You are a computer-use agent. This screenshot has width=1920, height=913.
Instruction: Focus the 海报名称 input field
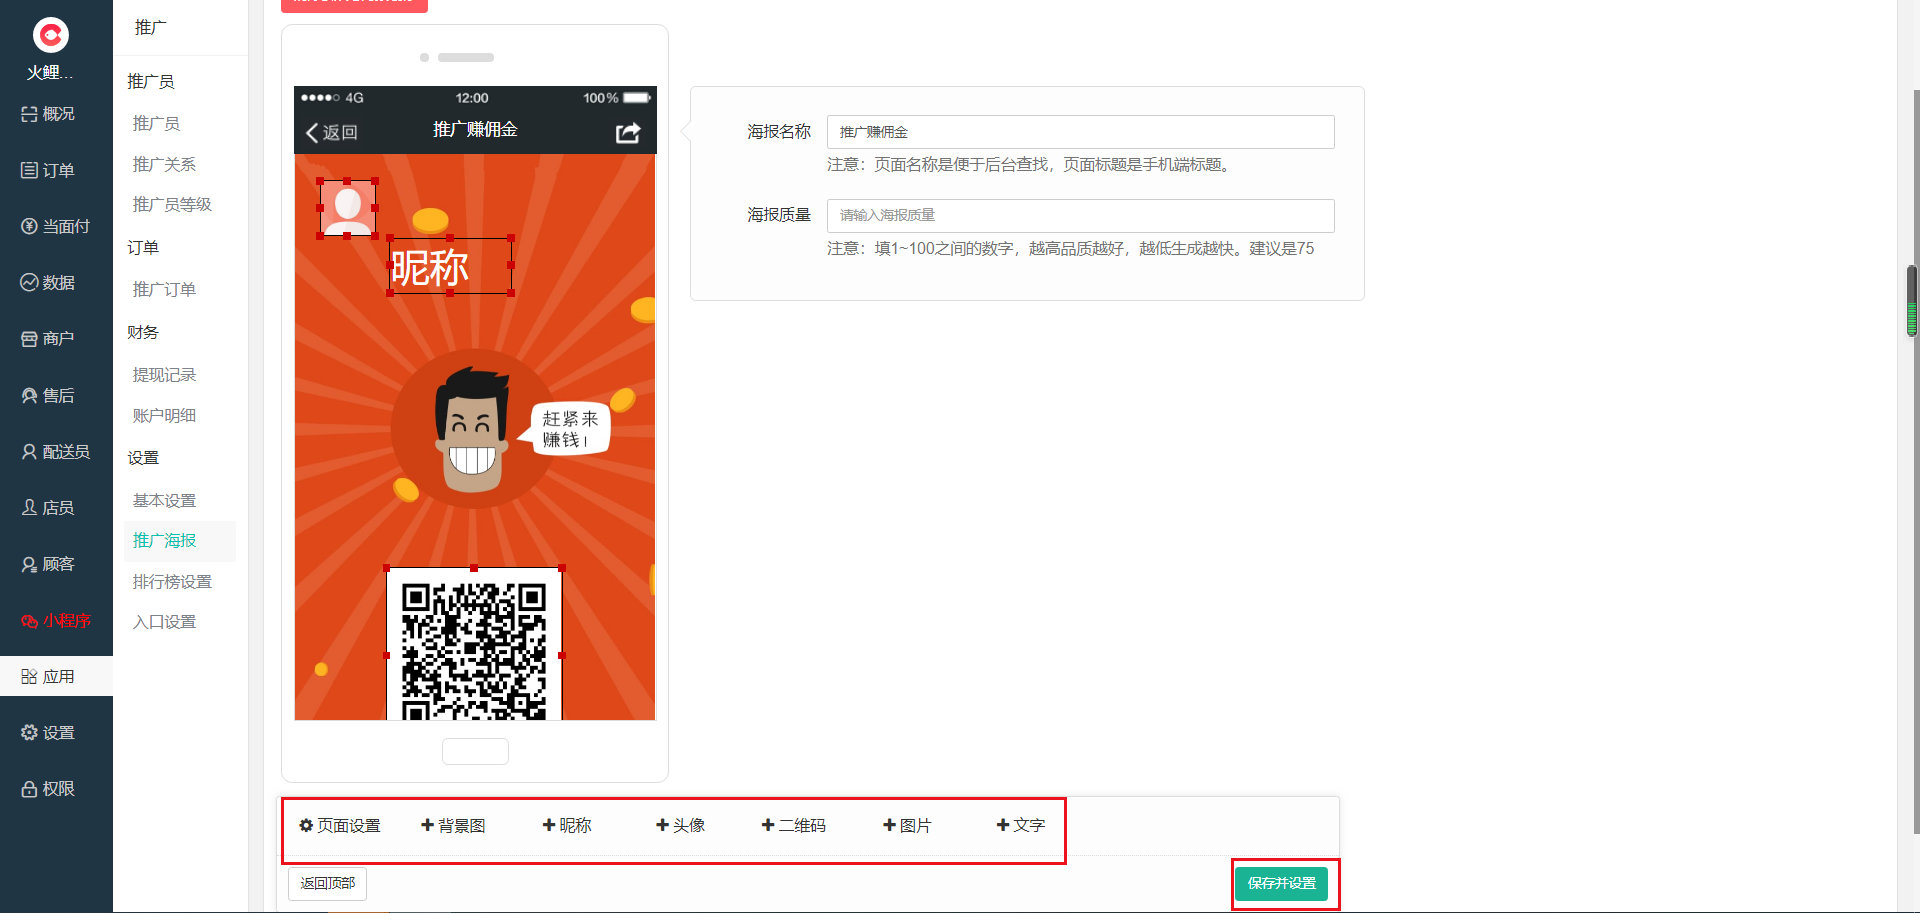pos(1080,132)
